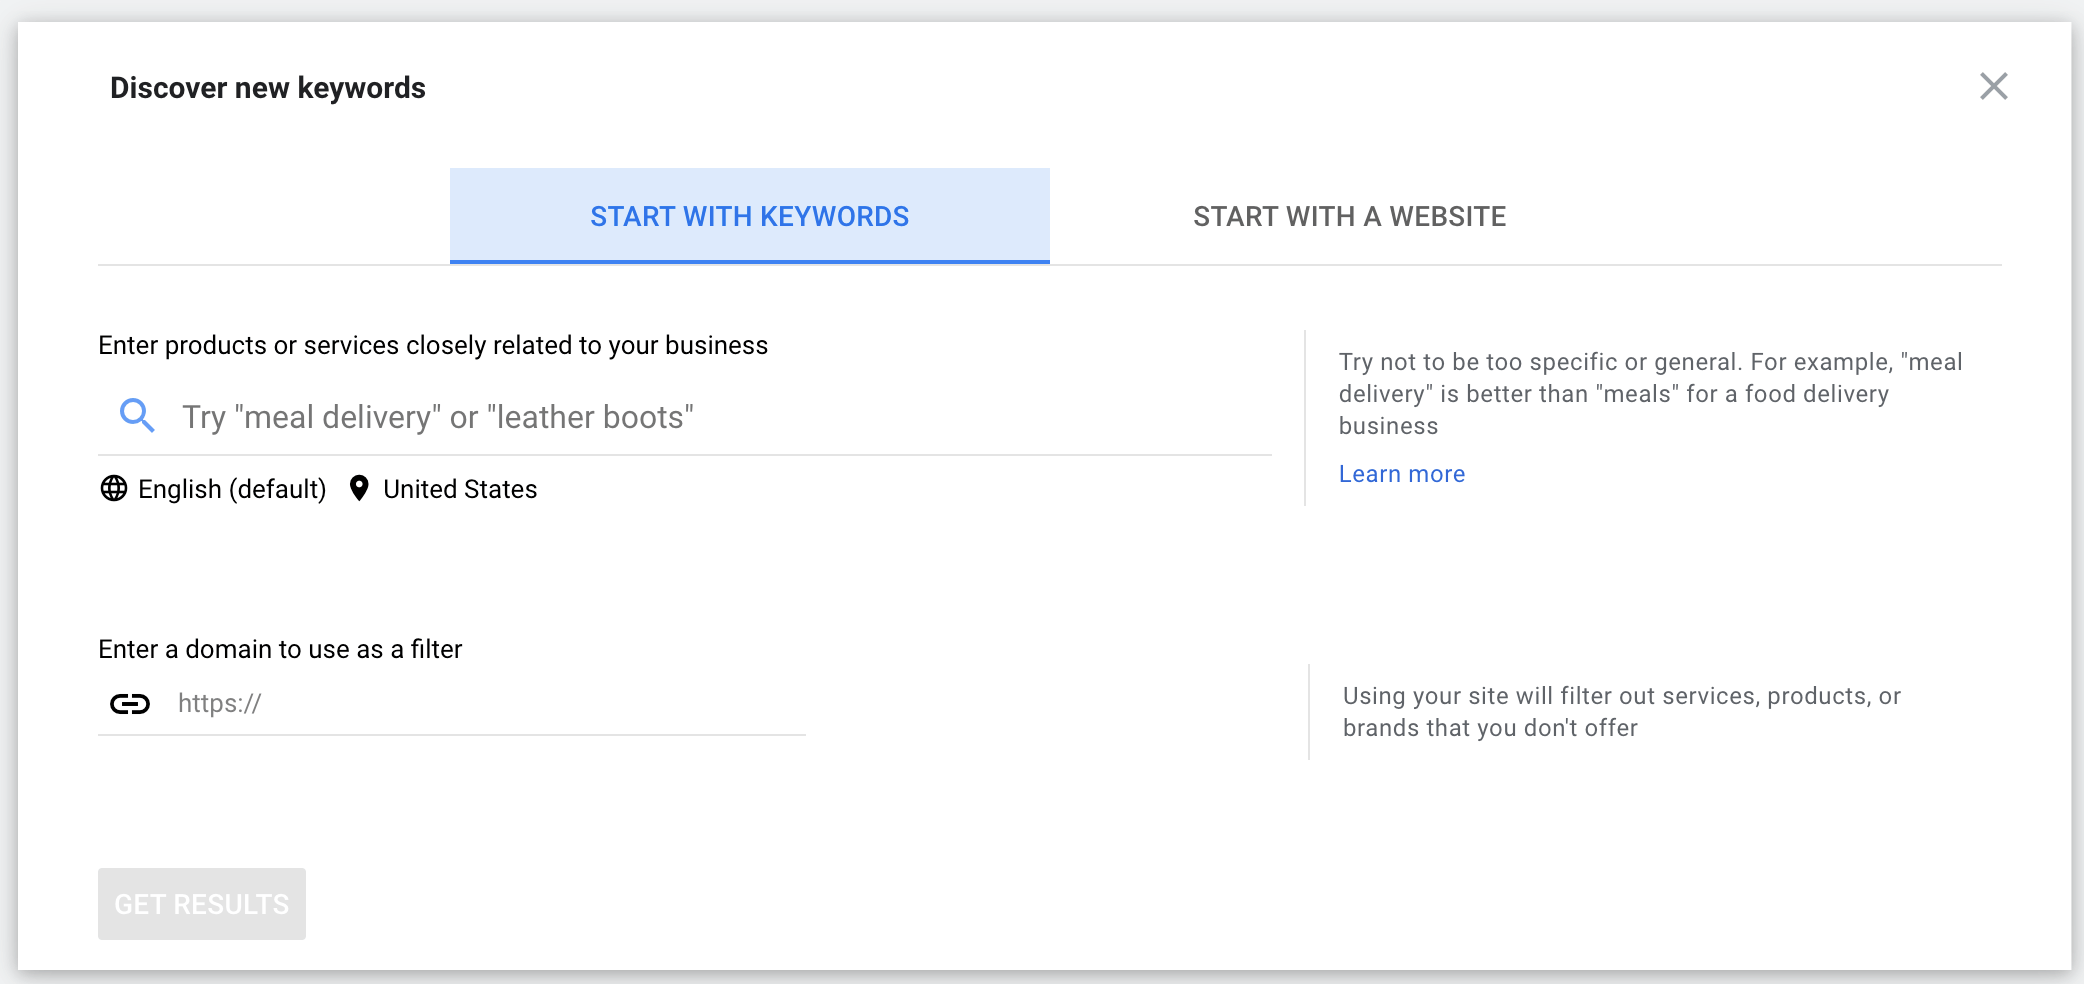Viewport: 2084px width, 984px height.
Task: Switch to Start With a Website tab
Action: point(1349,216)
